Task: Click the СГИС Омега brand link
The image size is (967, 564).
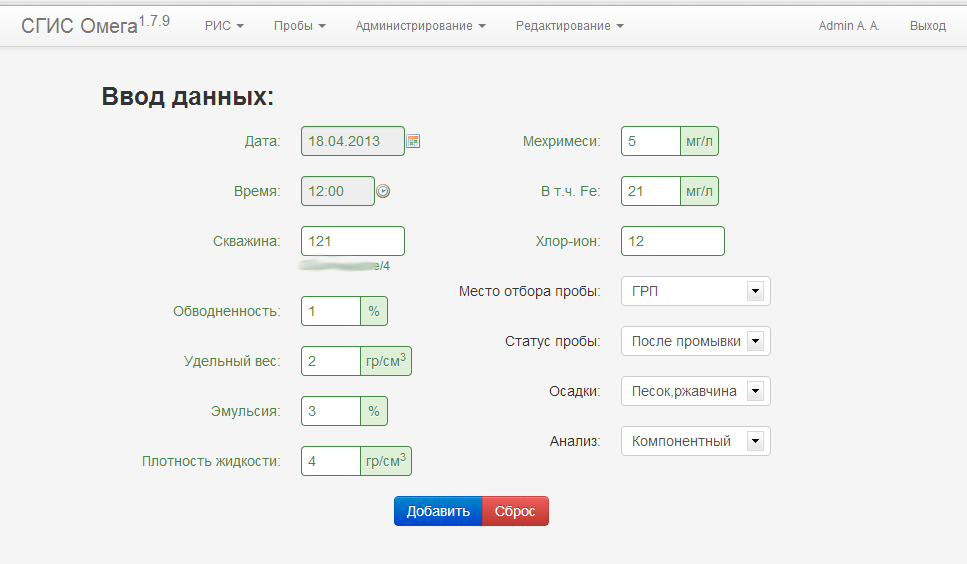Action: tap(96, 25)
